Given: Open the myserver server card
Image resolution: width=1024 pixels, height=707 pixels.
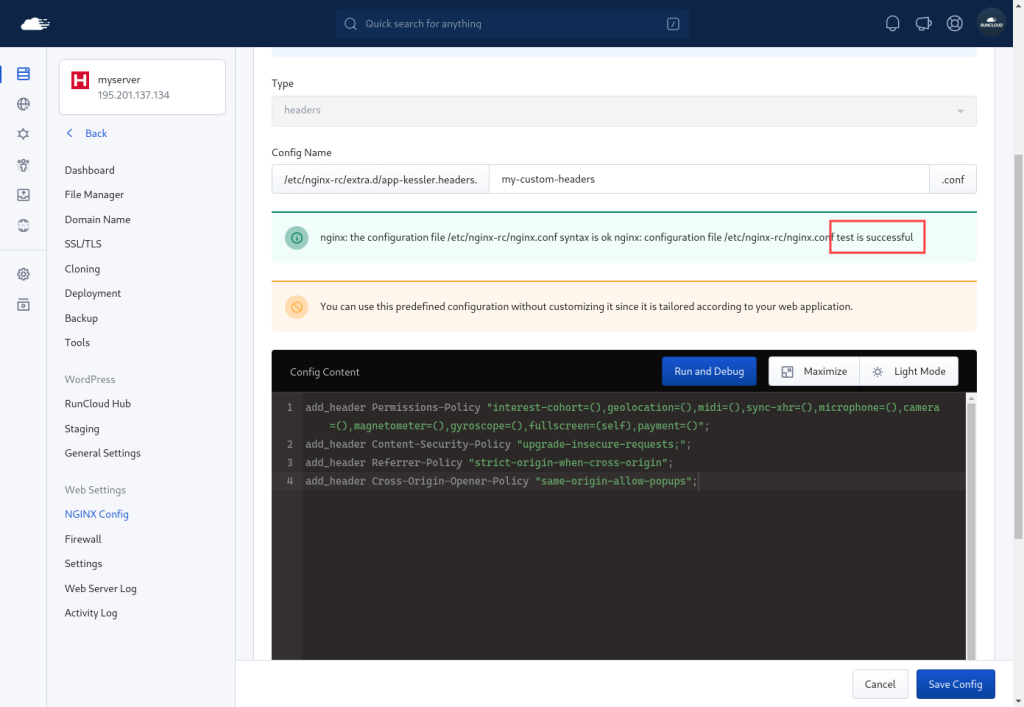Looking at the screenshot, I should 142,87.
